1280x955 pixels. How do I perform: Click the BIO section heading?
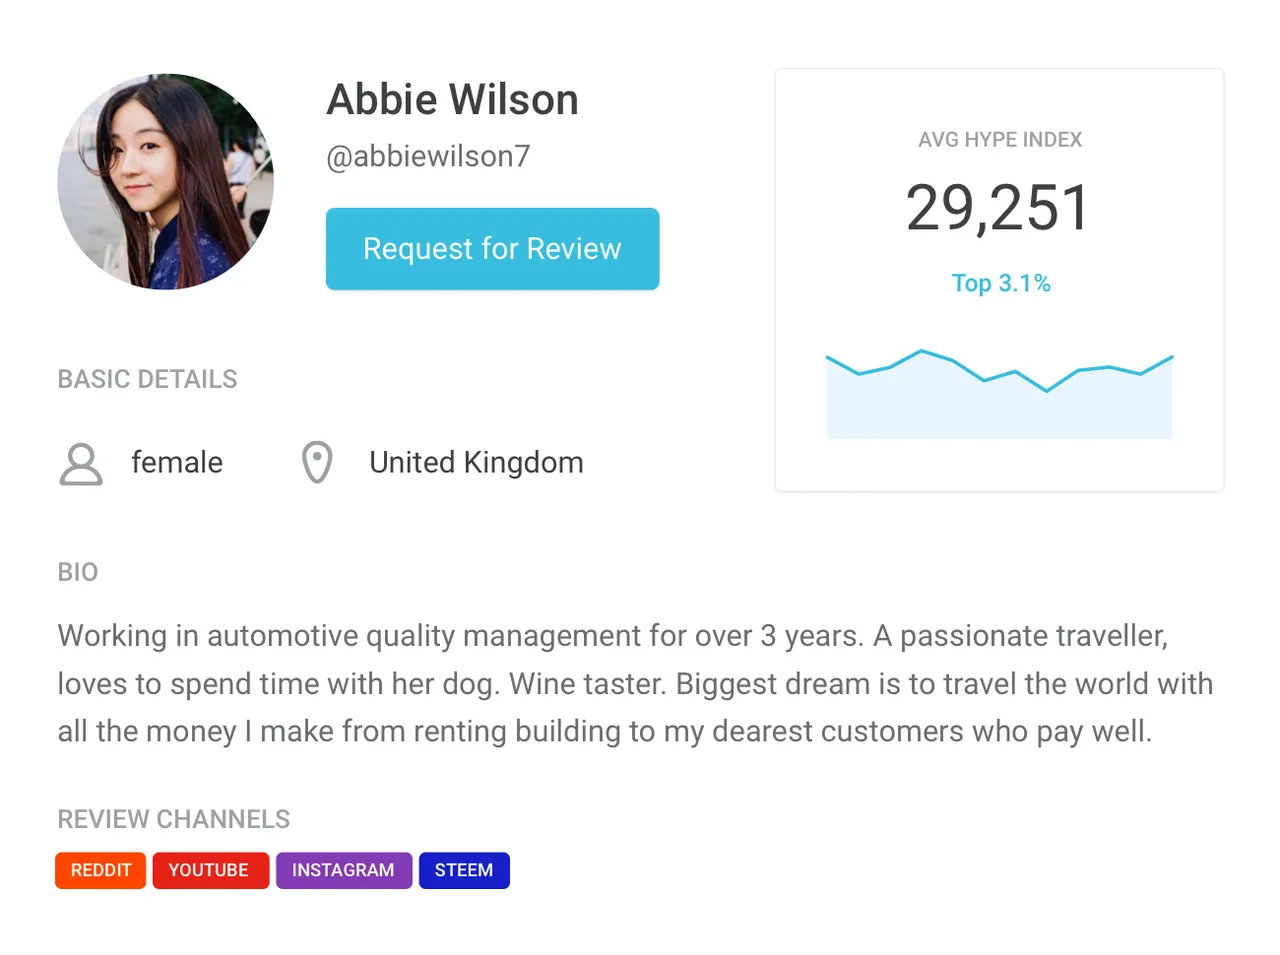[78, 572]
